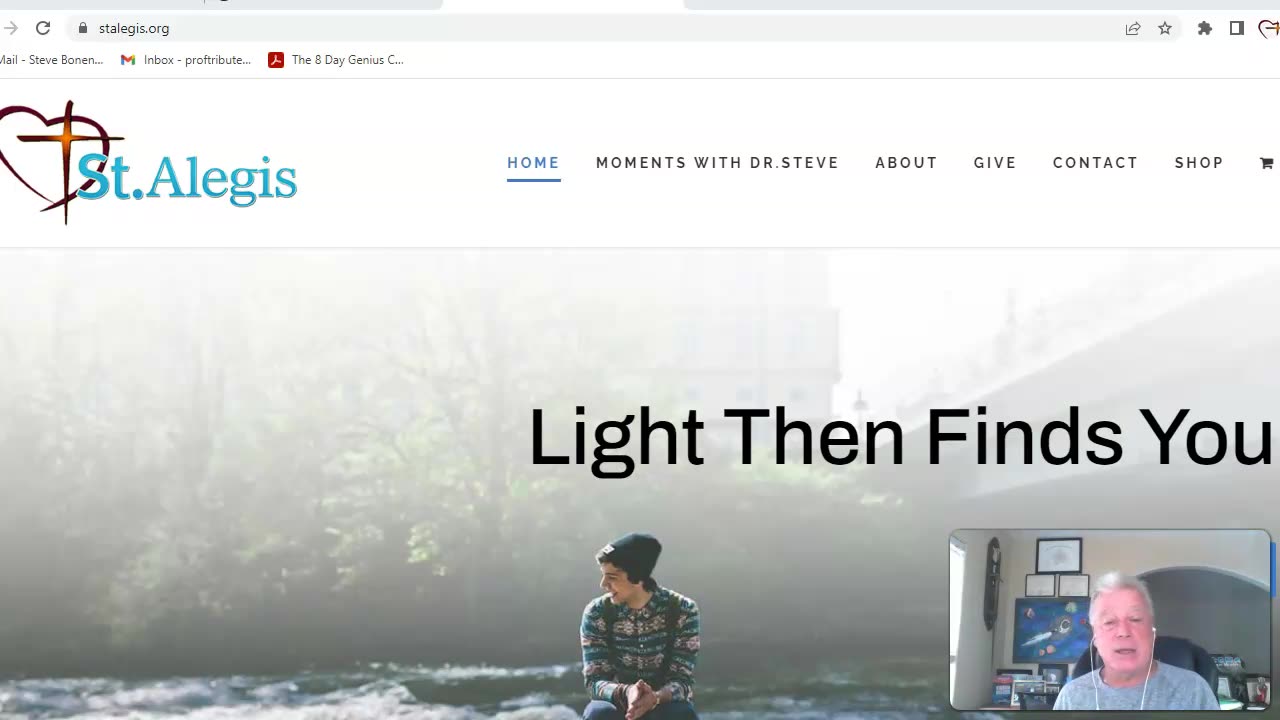Open the shopping cart icon
This screenshot has height=720, width=1280.
point(1266,163)
